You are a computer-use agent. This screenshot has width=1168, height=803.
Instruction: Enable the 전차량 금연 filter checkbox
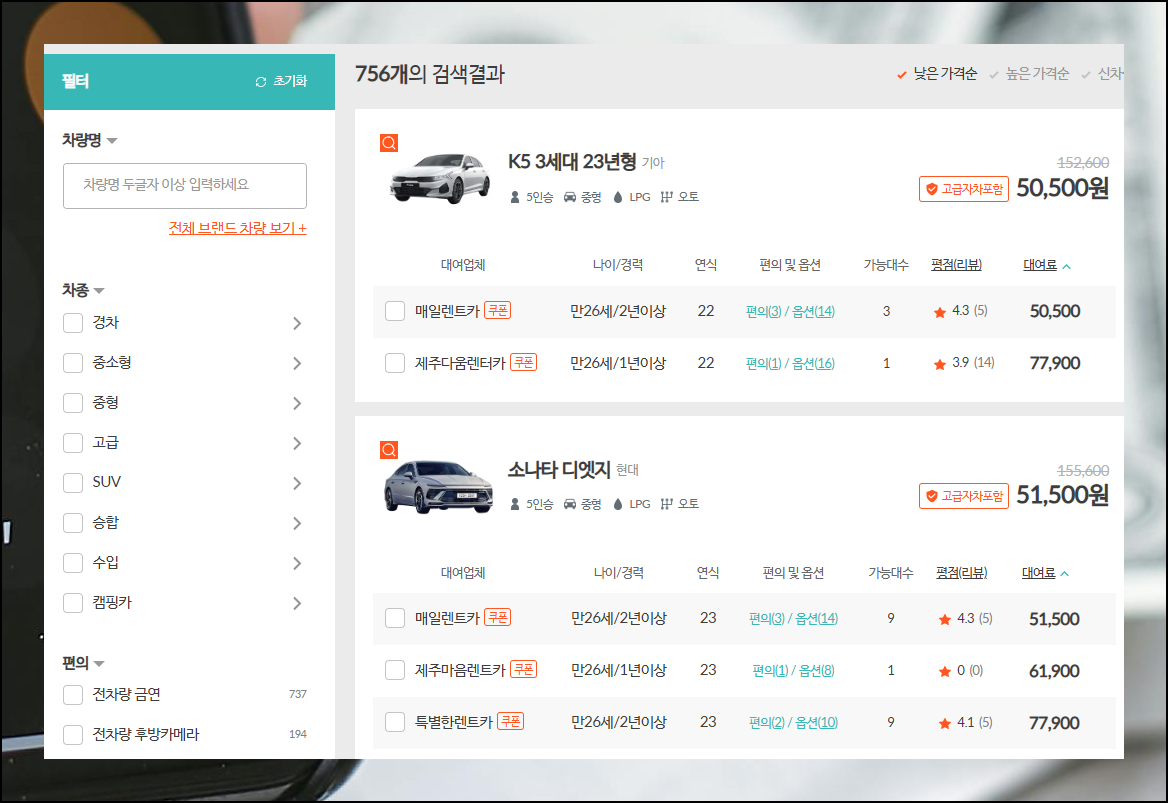point(73,695)
